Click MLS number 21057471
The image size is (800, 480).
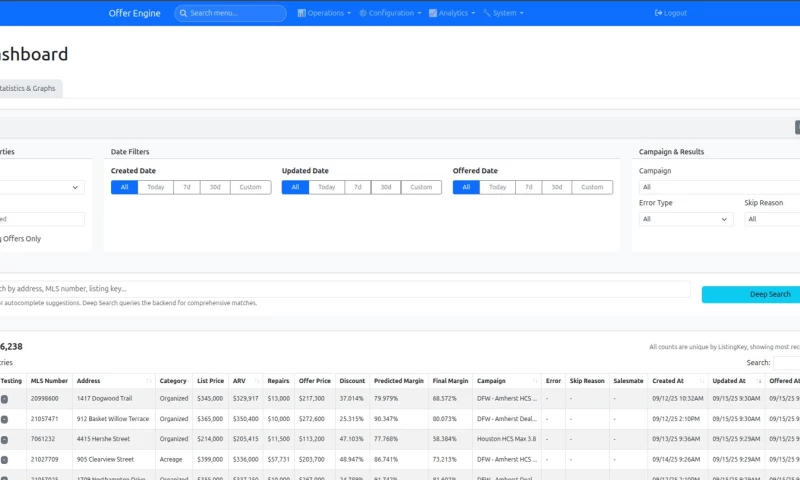pyautogui.click(x=44, y=419)
